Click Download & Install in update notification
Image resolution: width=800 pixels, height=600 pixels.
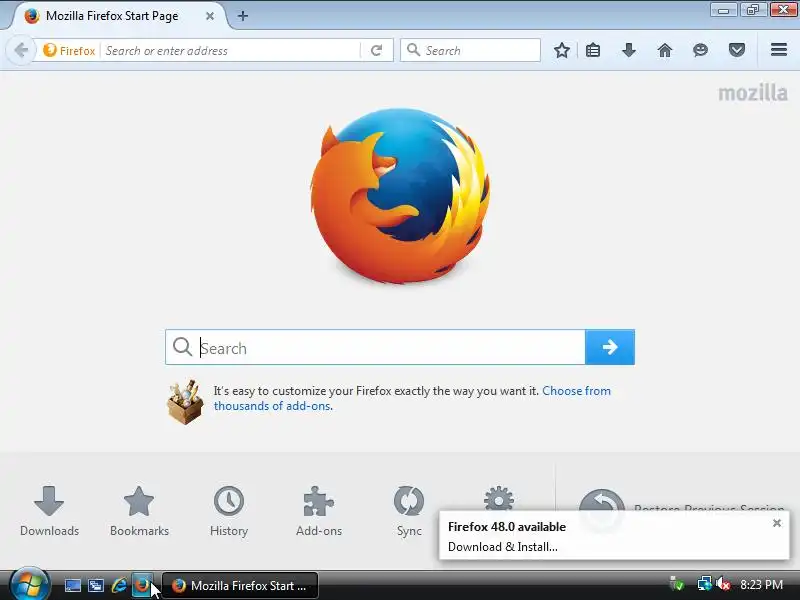[x=503, y=547]
